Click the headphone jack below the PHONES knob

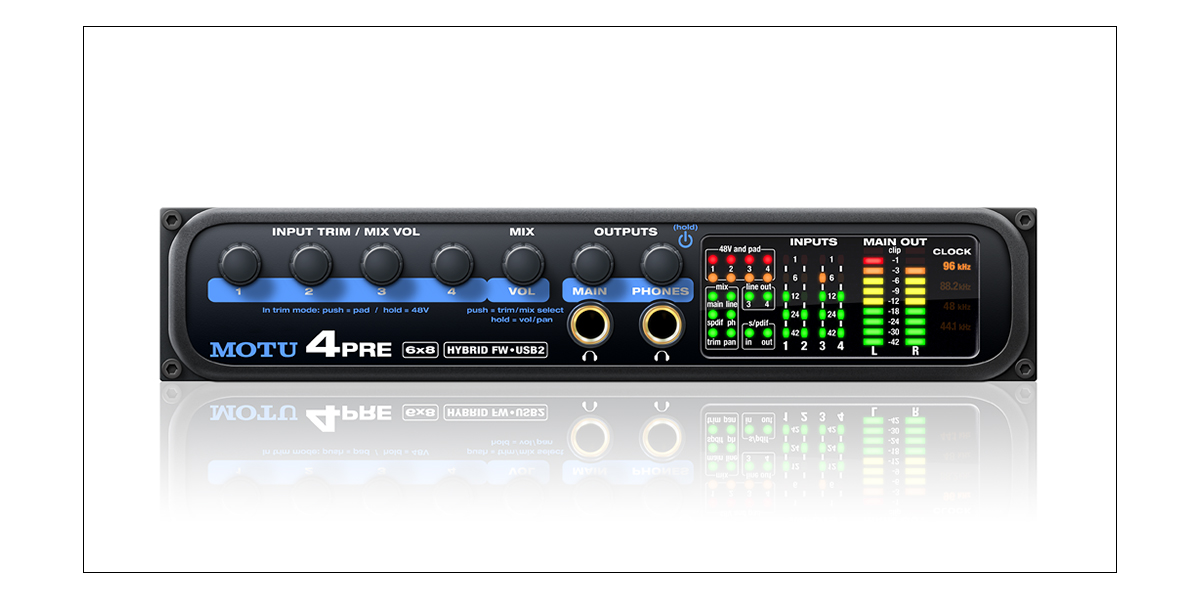tap(661, 325)
